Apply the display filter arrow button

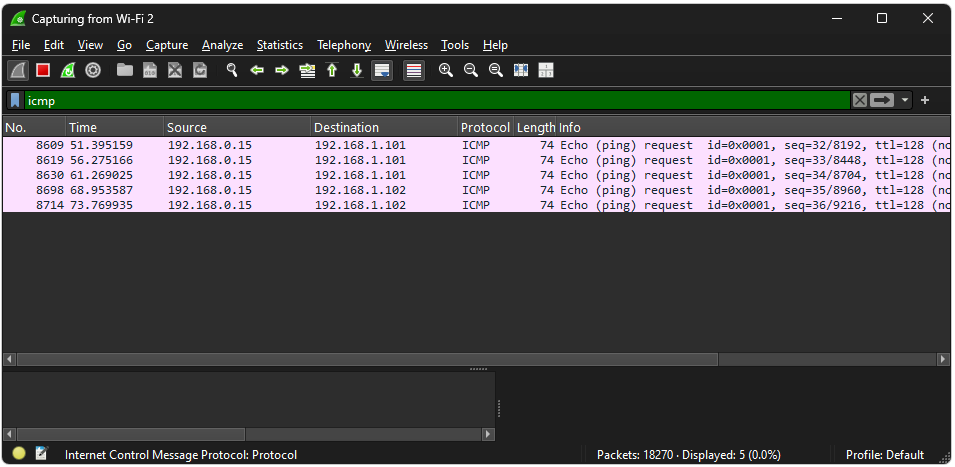click(882, 100)
